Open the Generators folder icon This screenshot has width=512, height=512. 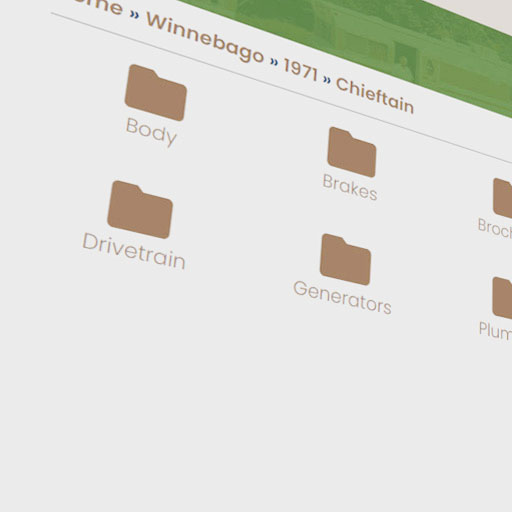coord(345,259)
